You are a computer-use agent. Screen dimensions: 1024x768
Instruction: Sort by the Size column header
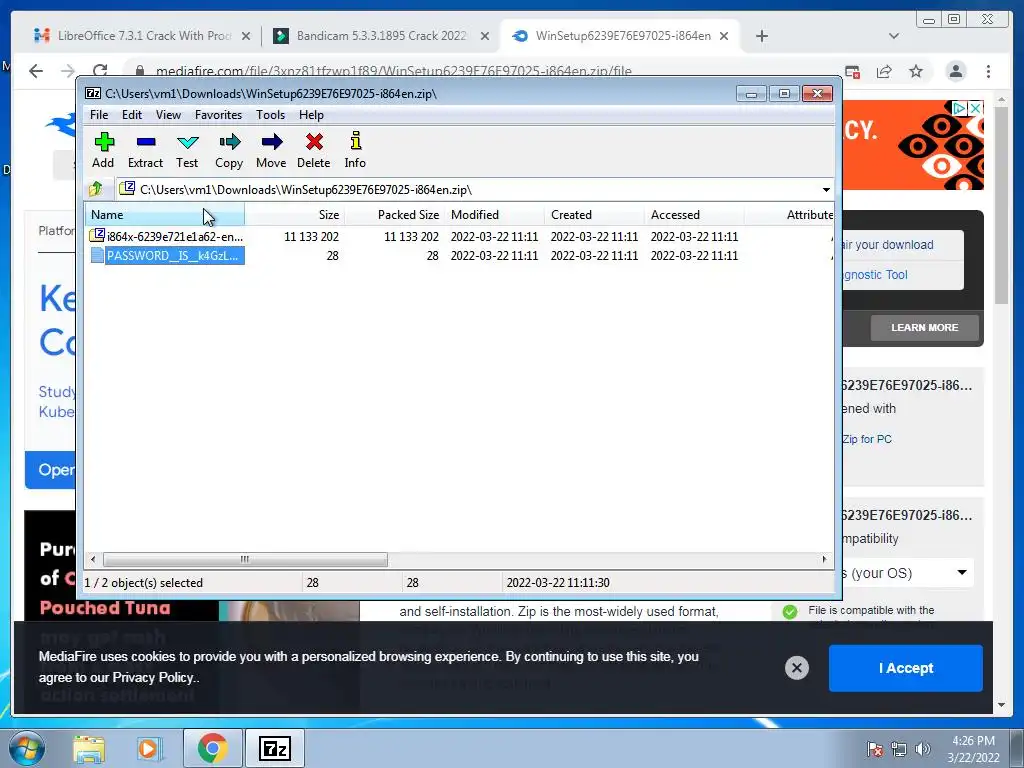[x=295, y=215]
